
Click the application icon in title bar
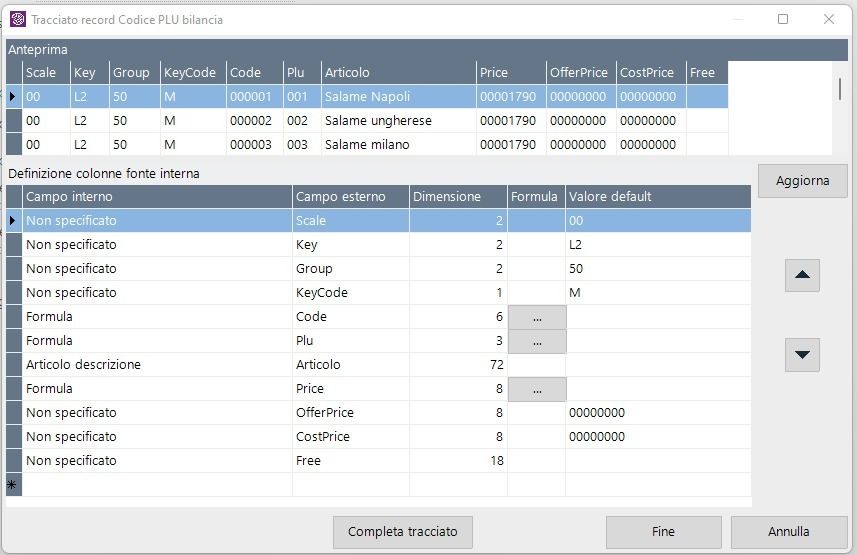[17, 19]
